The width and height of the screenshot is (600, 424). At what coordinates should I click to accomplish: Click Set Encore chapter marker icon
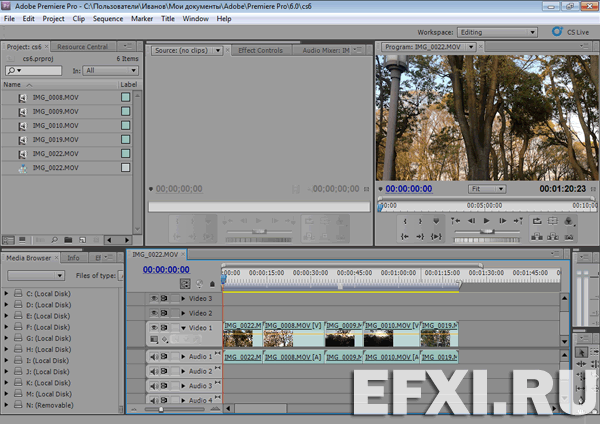pos(199,284)
